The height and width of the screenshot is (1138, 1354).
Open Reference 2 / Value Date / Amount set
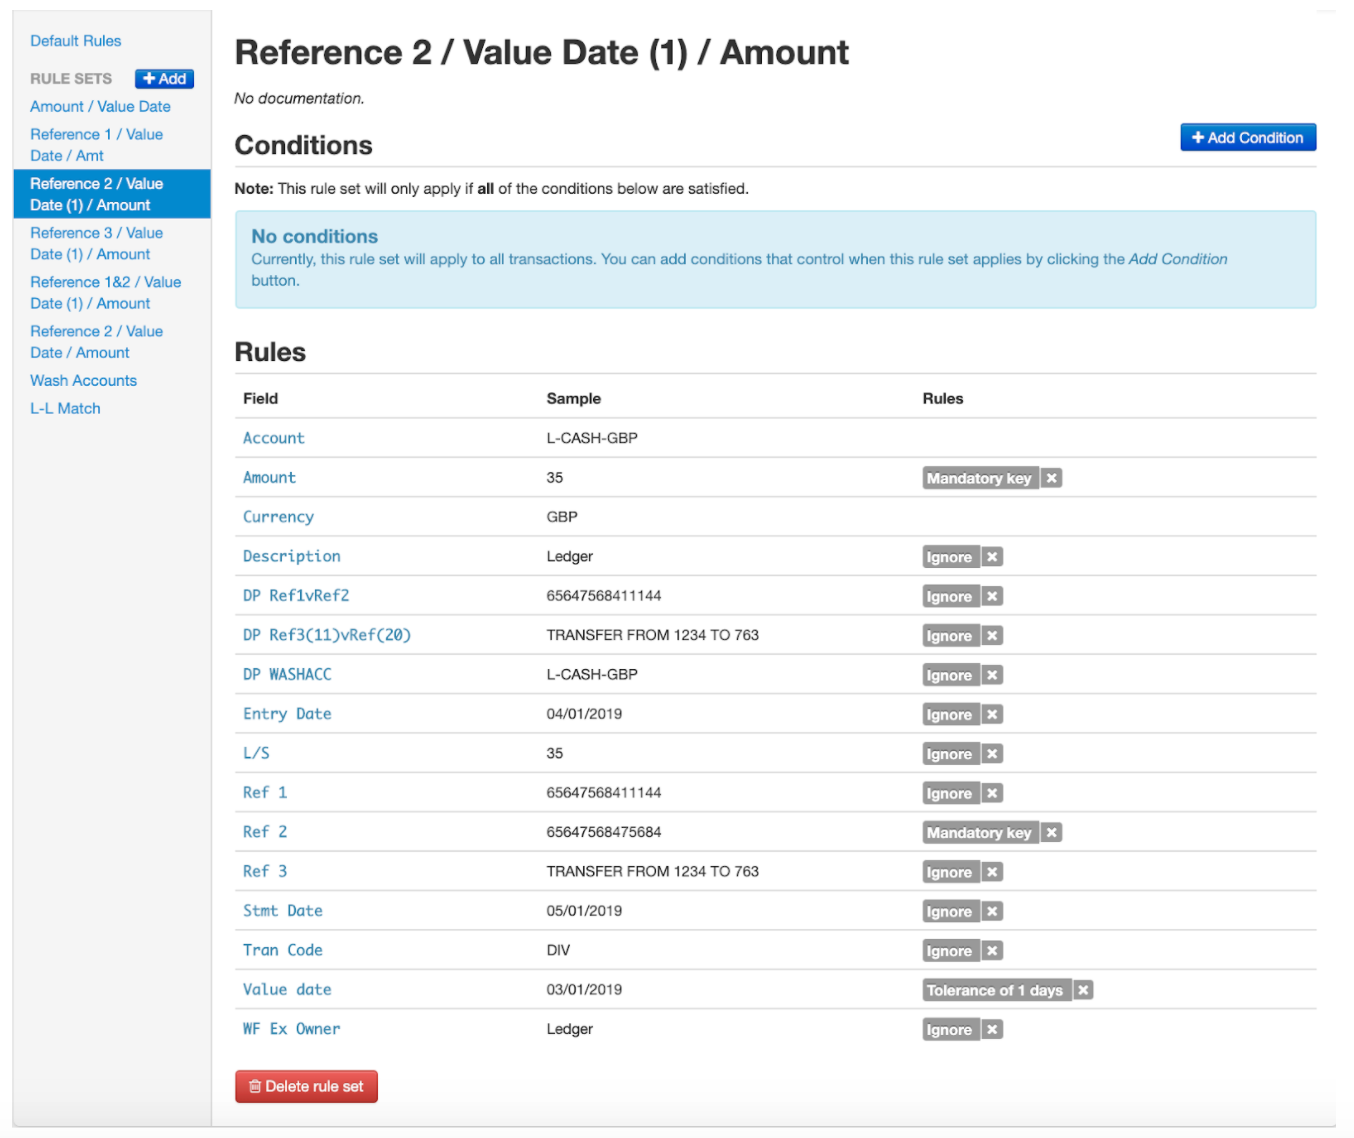point(96,341)
